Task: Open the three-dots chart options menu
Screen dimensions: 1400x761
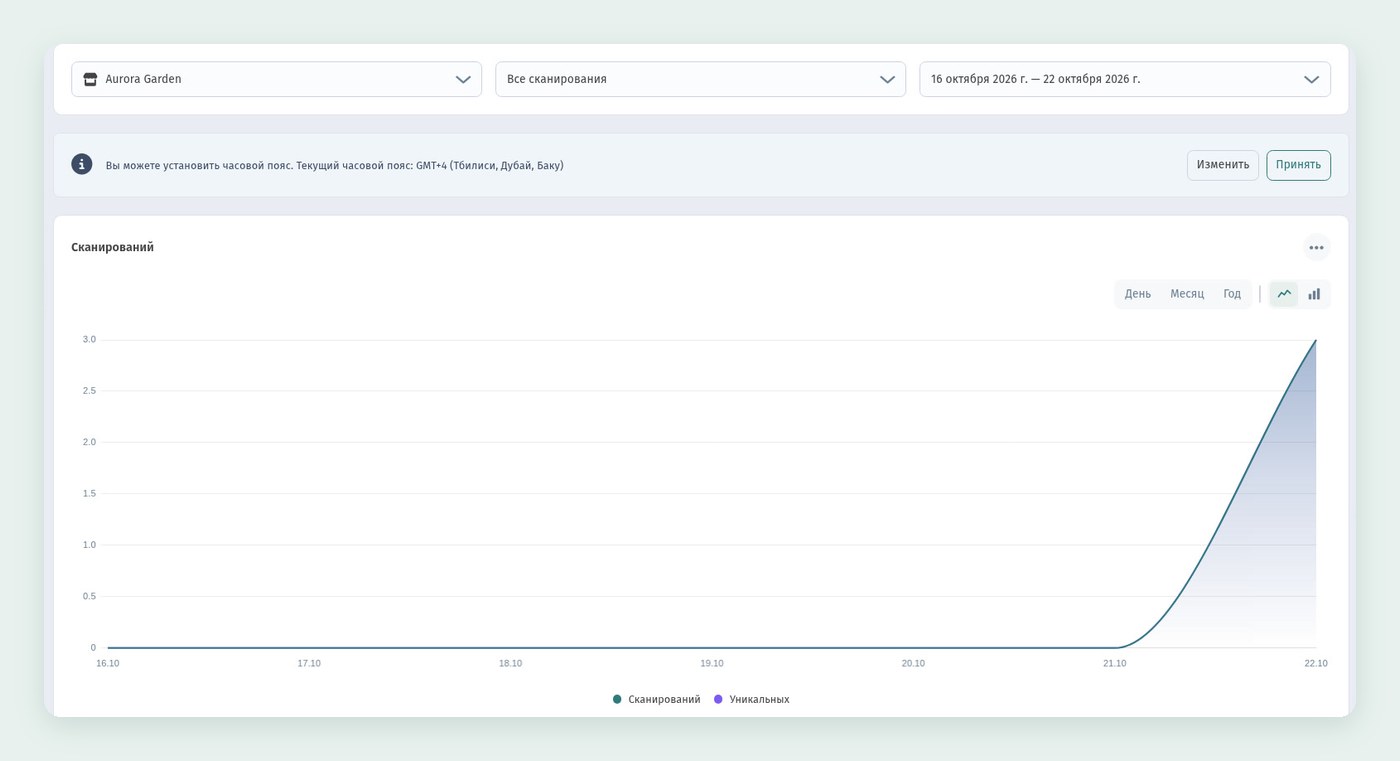Action: tap(1316, 247)
